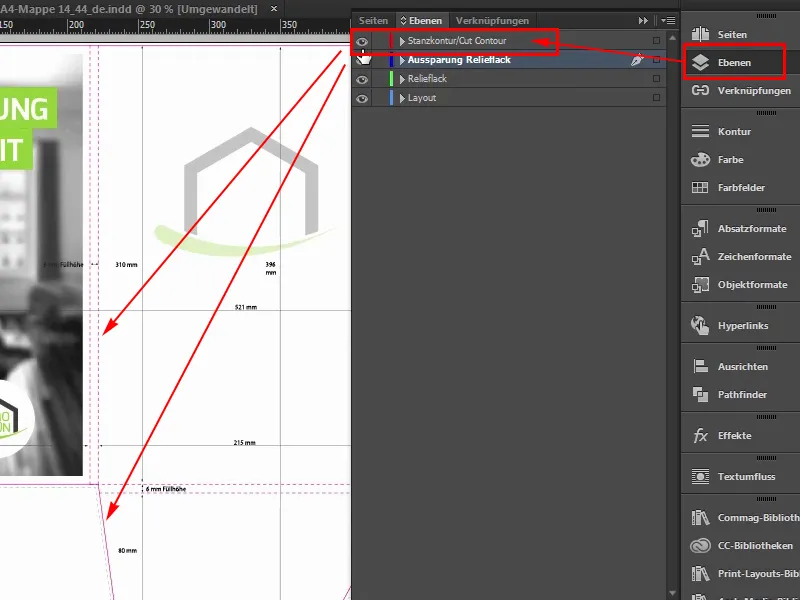Click layers panel scrollbar down arrow

[672, 593]
